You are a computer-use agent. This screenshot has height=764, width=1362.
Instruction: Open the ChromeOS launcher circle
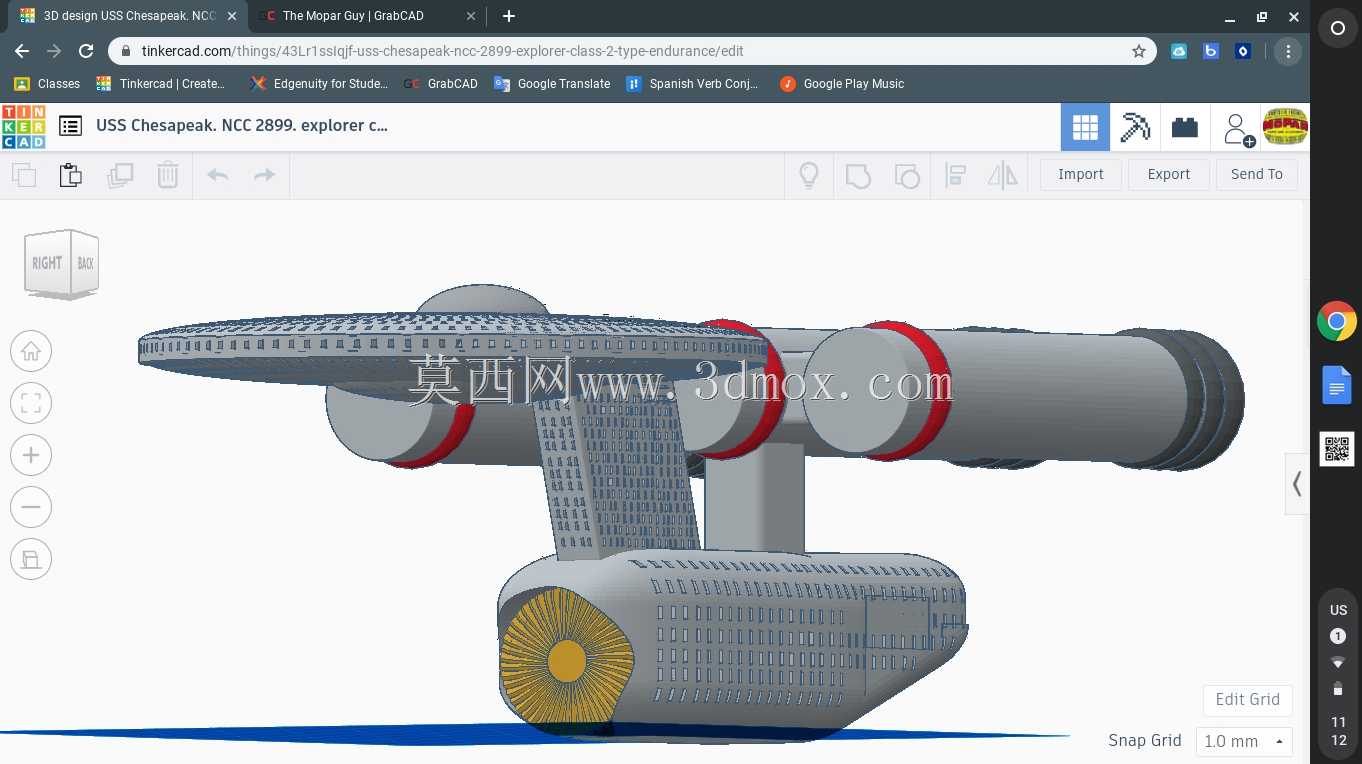1338,29
